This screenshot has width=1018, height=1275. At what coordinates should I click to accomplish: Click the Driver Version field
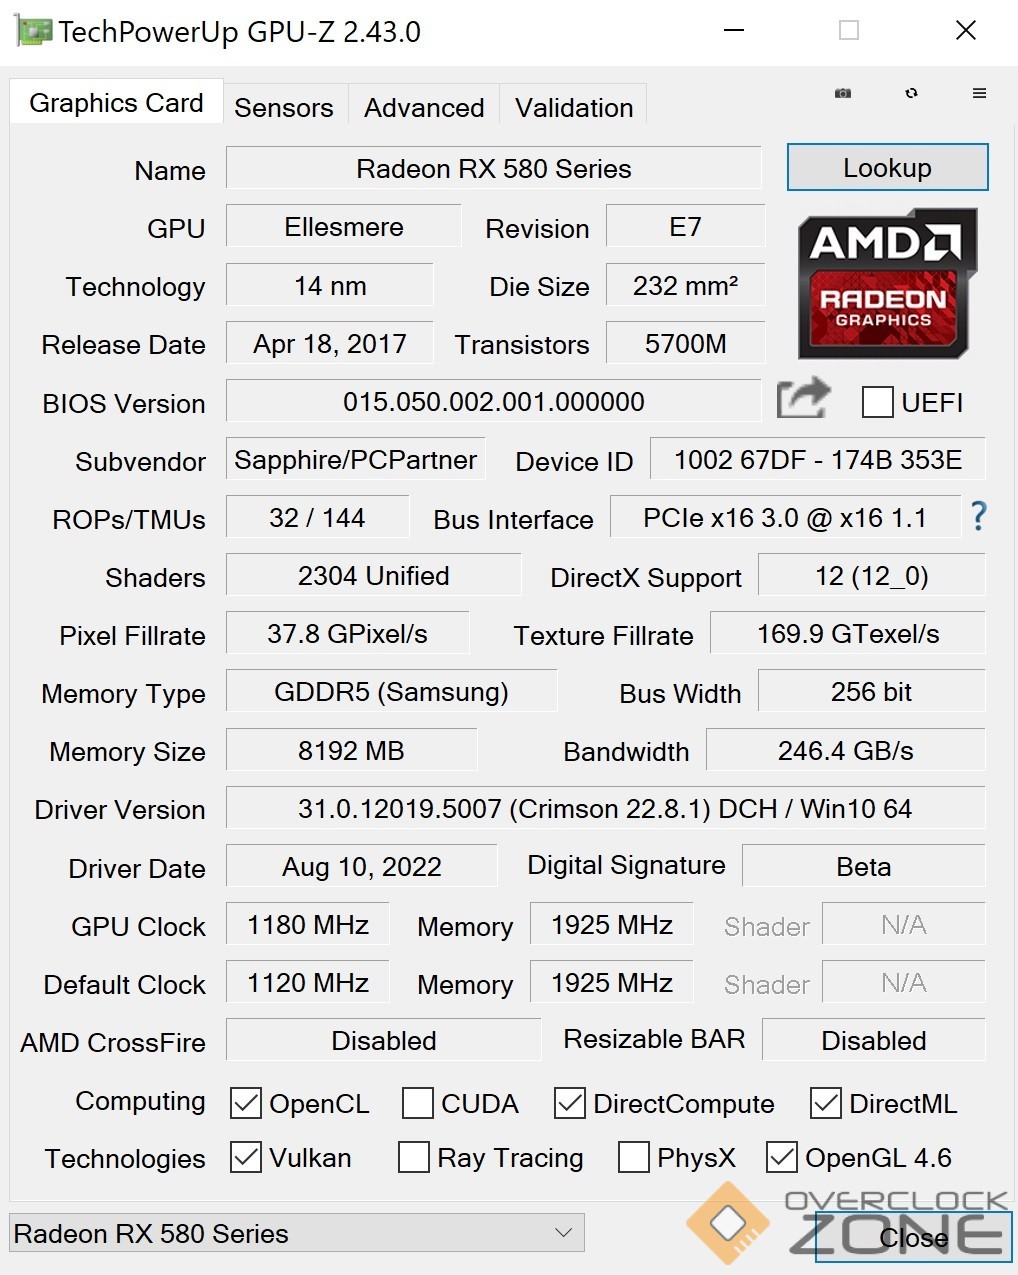pyautogui.click(x=605, y=808)
